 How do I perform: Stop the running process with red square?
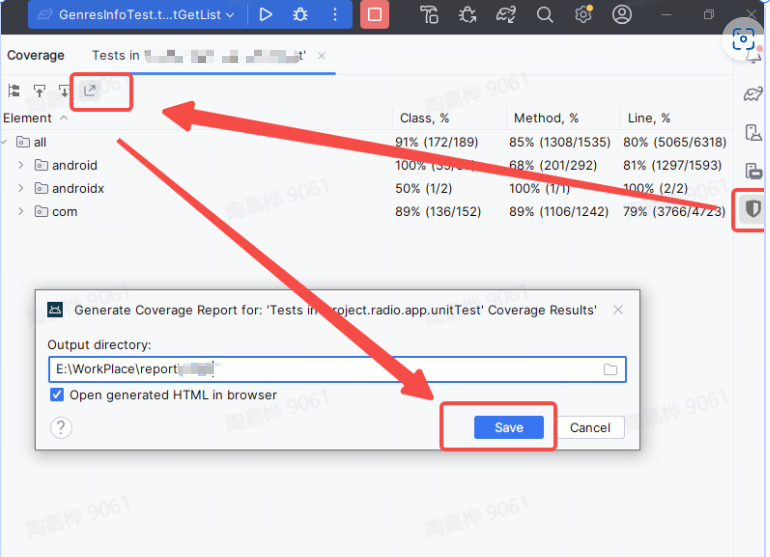coord(374,15)
